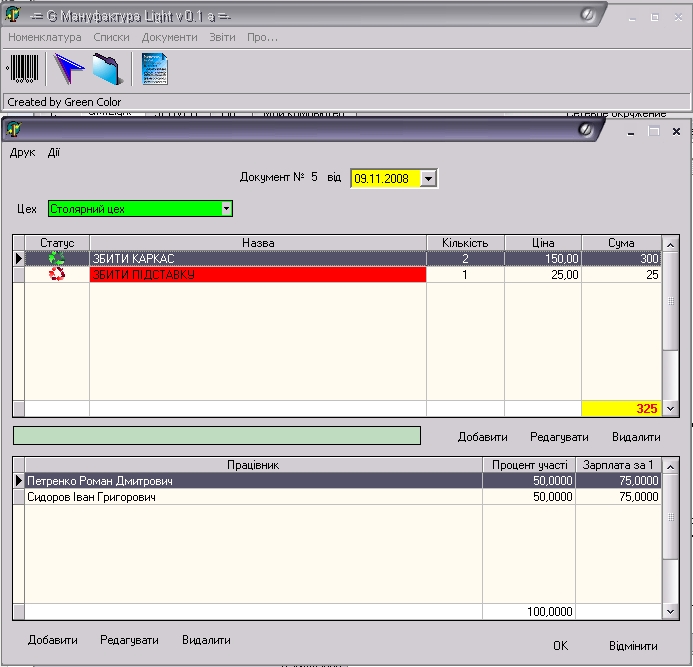
Task: Open the barcode tool in main toolbar
Action: coord(23,69)
